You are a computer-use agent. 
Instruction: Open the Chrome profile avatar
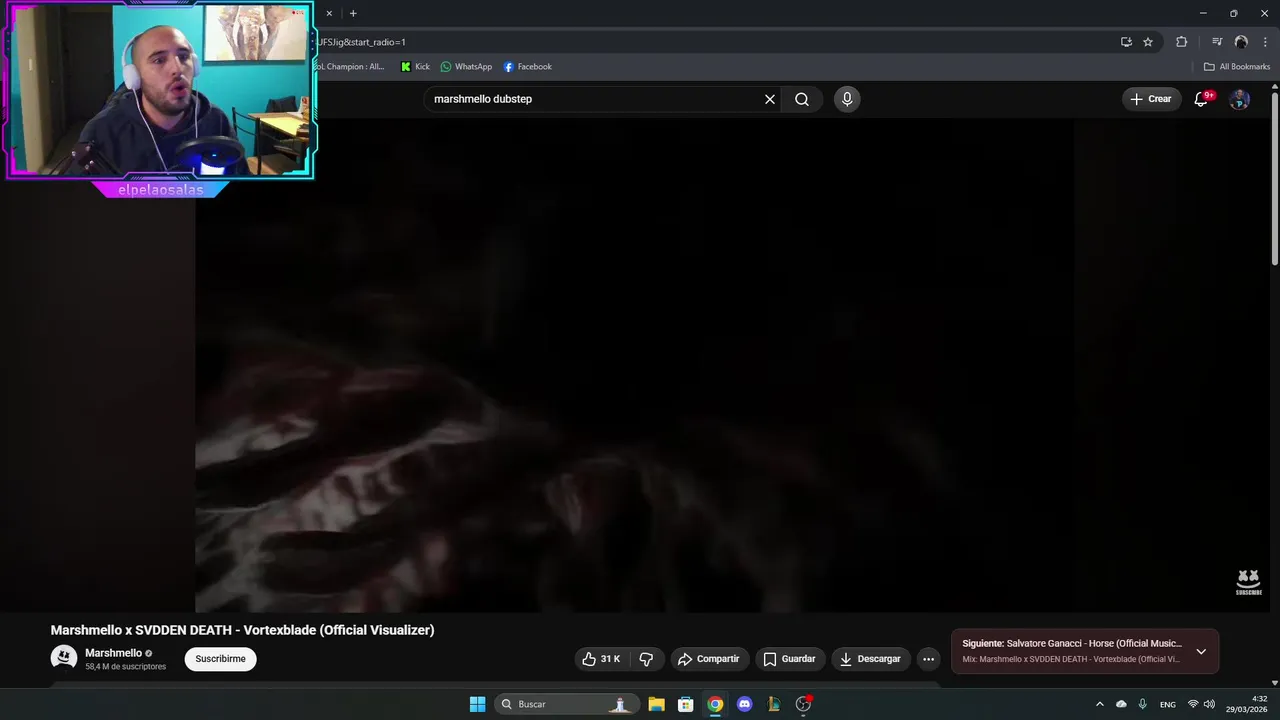pos(1241,42)
